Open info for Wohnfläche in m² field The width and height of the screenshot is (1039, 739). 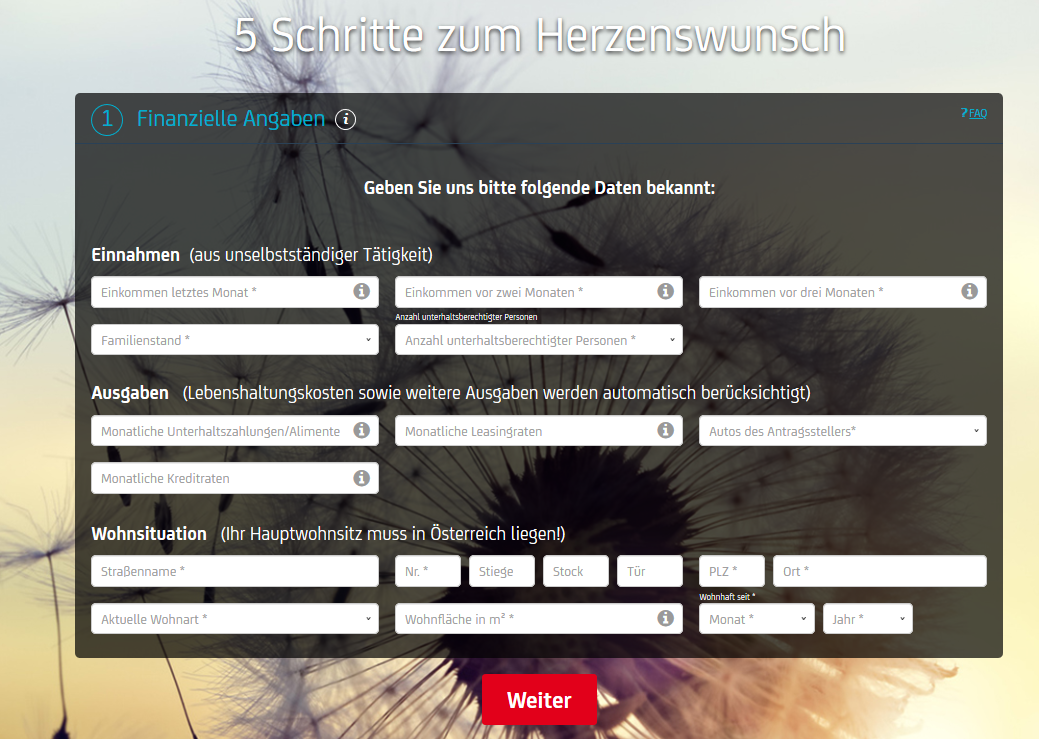click(666, 618)
